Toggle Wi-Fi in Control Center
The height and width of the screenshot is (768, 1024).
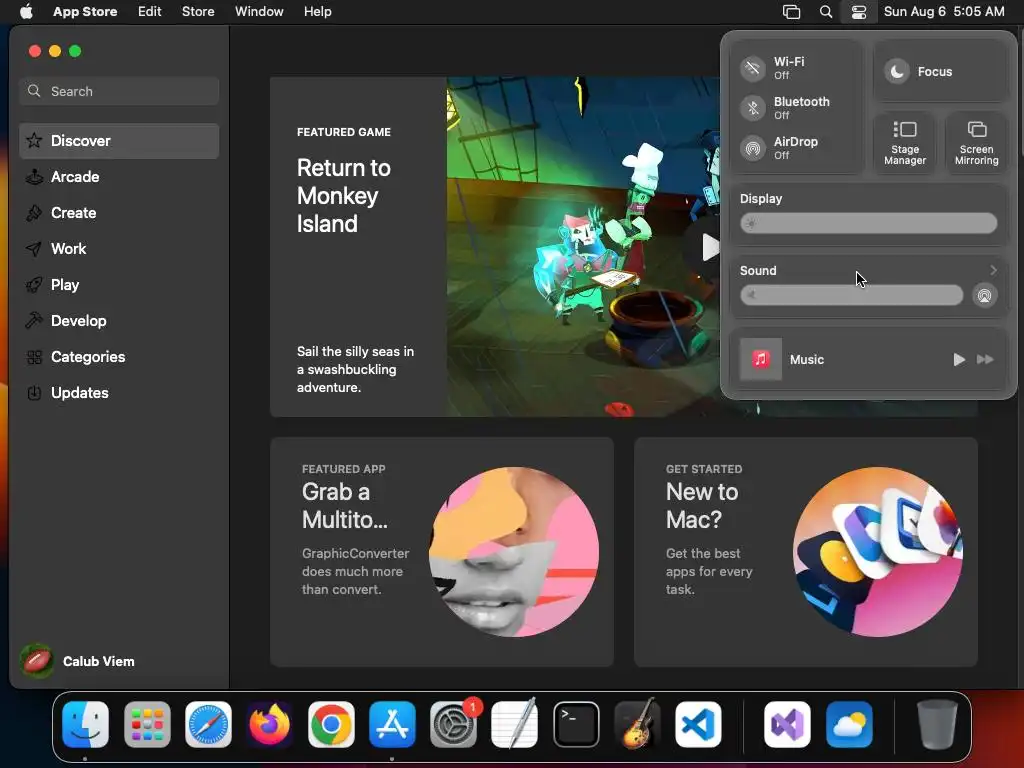752,68
